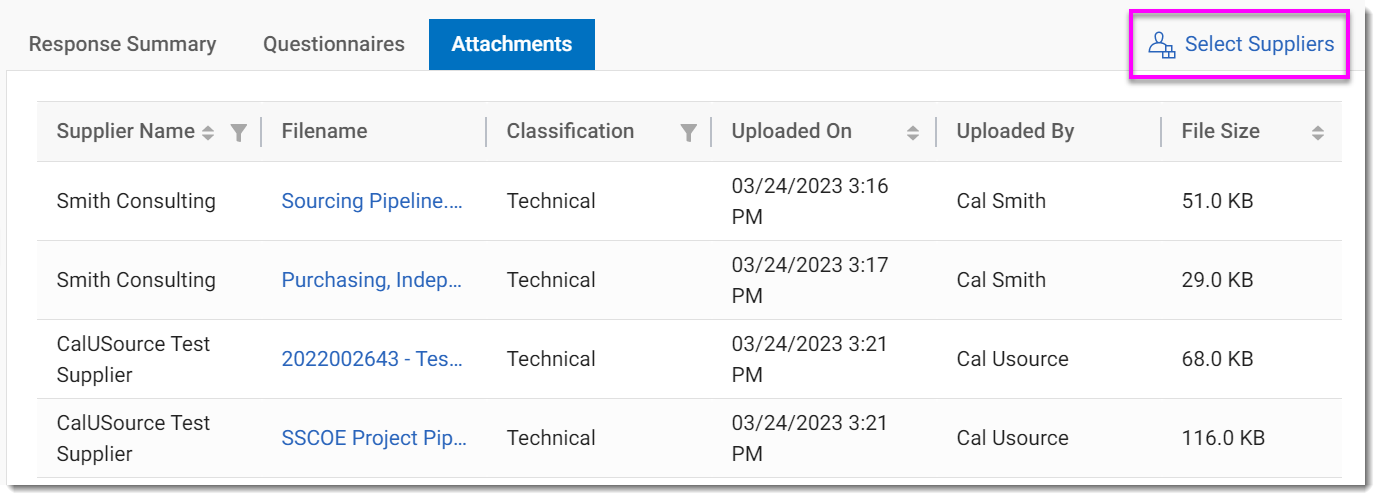Click the Select Suppliers person icon
Image resolution: width=1380 pixels, height=500 pixels.
point(1161,45)
